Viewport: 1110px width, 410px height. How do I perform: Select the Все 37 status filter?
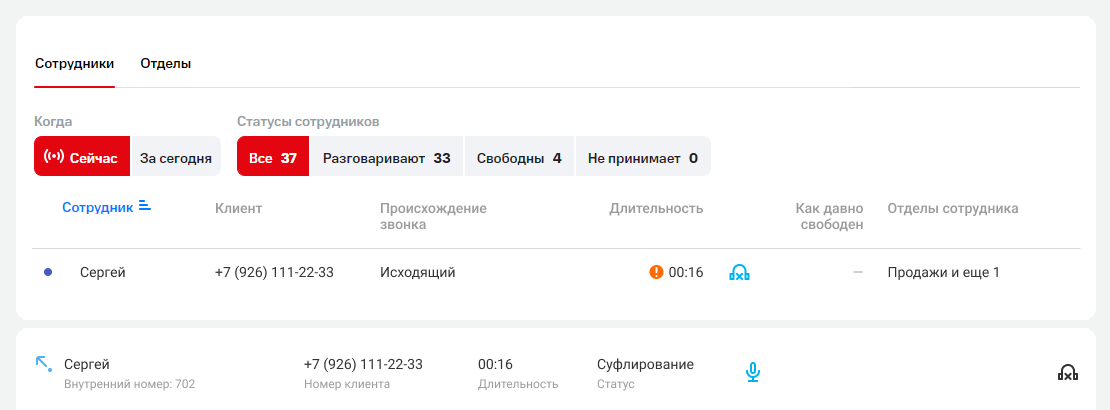pos(272,158)
